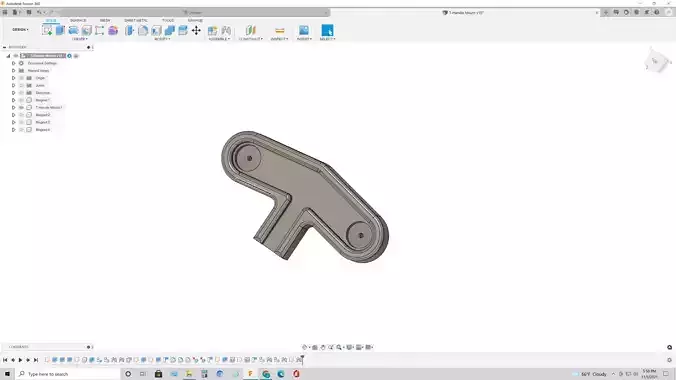The height and width of the screenshot is (380, 676).
Task: Jump to the timeline beginning
Action: (x=5, y=360)
